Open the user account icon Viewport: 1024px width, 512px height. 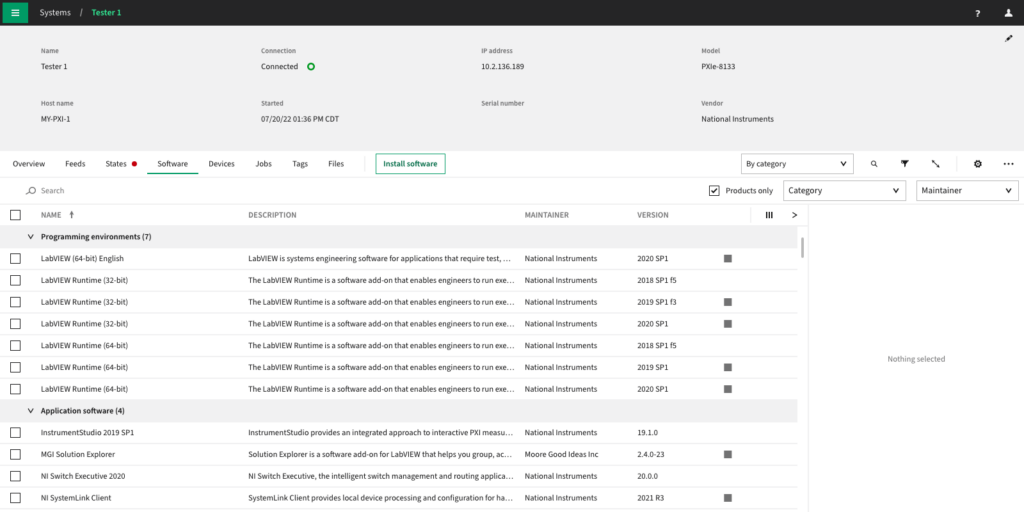[x=1008, y=13]
